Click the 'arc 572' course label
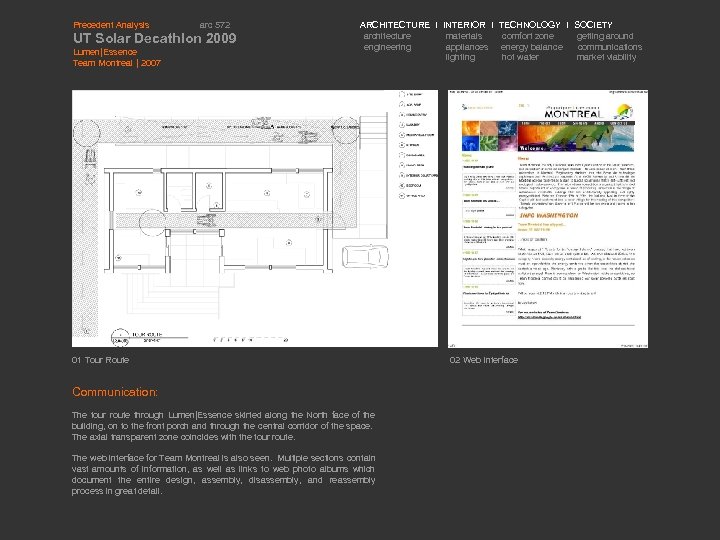 (x=214, y=25)
